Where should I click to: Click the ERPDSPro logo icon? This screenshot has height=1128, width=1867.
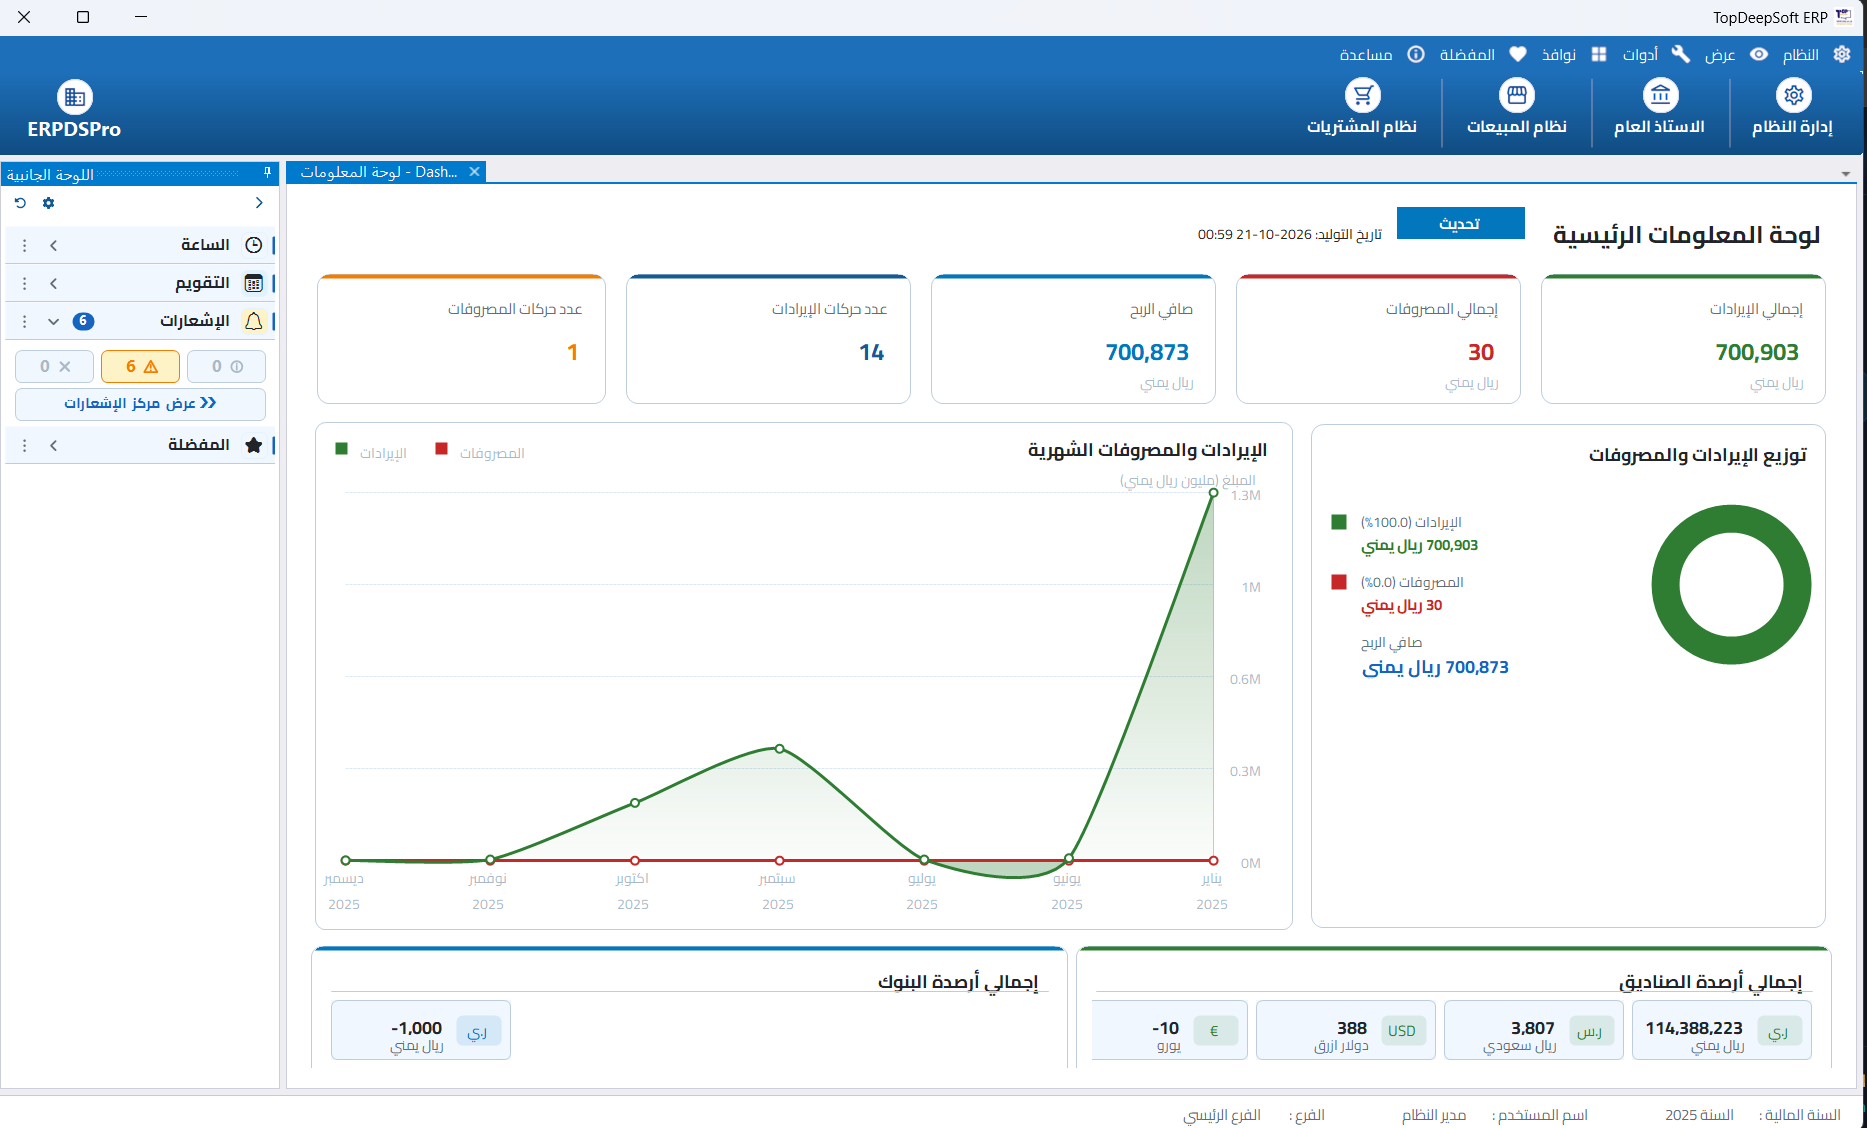(75, 97)
